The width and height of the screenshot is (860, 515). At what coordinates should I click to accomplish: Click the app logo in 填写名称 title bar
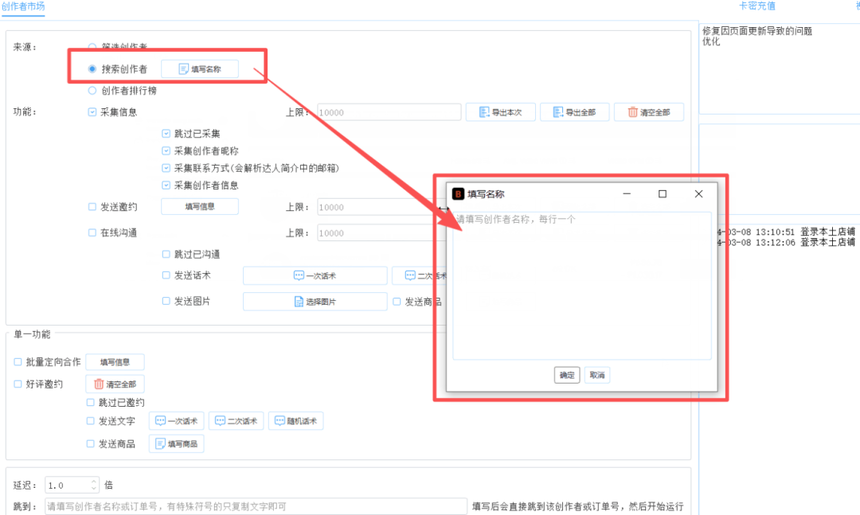click(458, 194)
